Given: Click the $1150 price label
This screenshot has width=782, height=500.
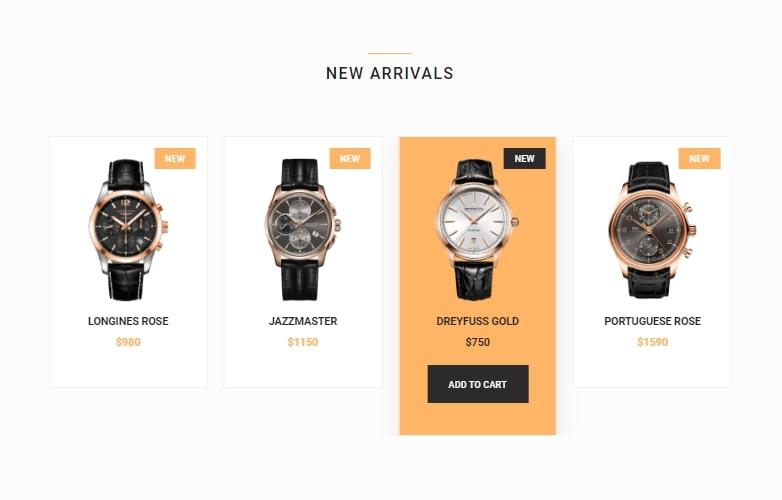Looking at the screenshot, I should coord(303,342).
